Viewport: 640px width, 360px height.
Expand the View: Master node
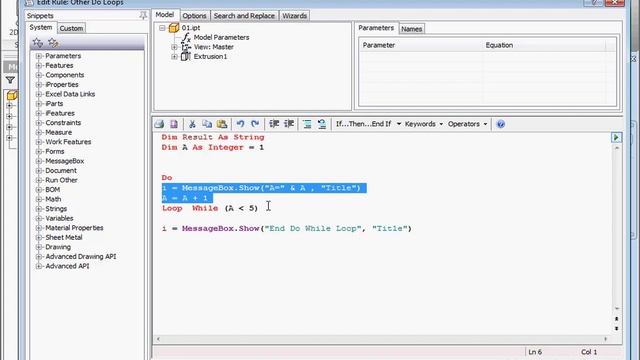point(174,47)
